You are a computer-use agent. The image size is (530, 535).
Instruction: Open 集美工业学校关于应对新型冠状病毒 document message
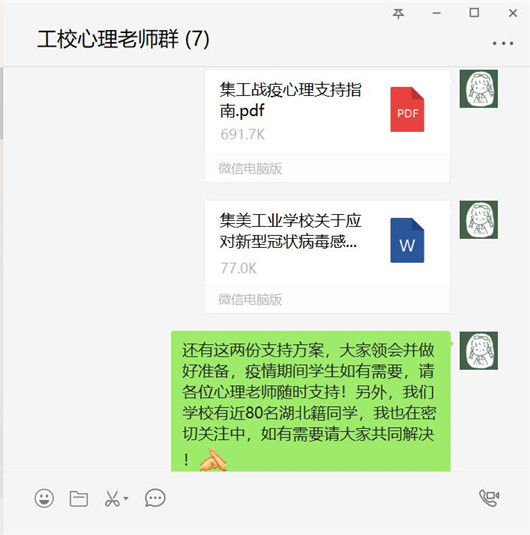(327, 257)
